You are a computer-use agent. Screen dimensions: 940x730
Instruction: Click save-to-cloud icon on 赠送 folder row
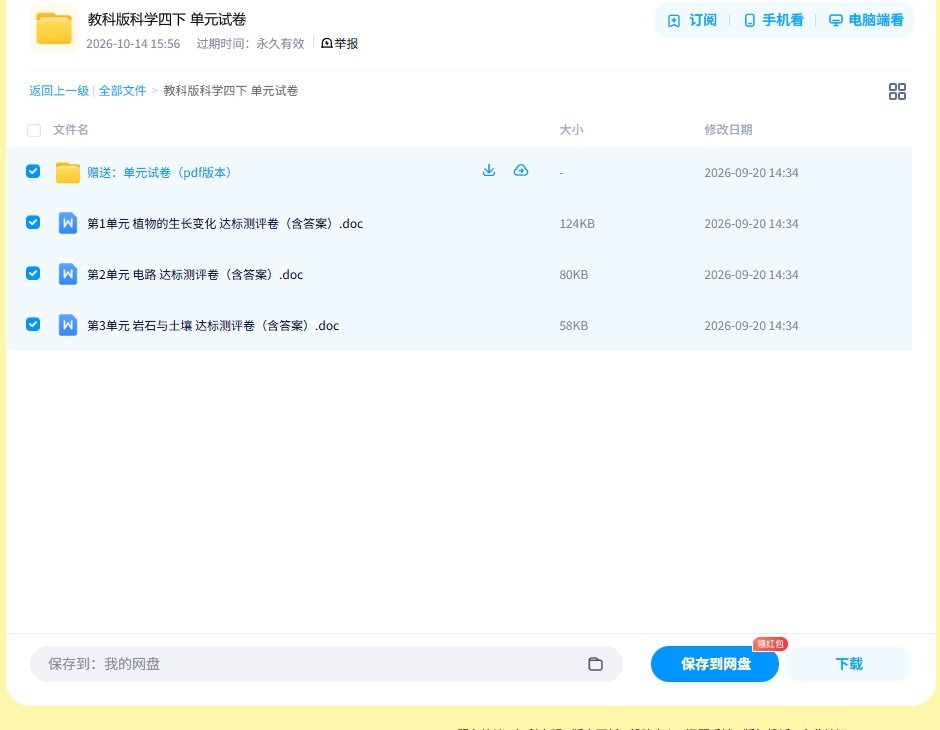click(x=520, y=170)
